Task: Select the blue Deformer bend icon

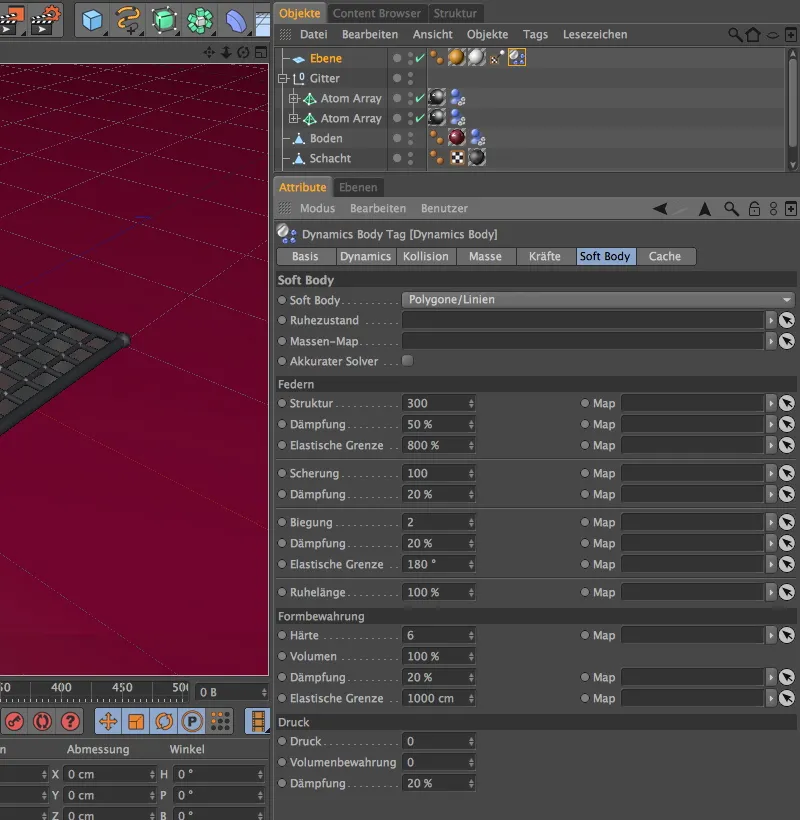Action: tap(236, 21)
